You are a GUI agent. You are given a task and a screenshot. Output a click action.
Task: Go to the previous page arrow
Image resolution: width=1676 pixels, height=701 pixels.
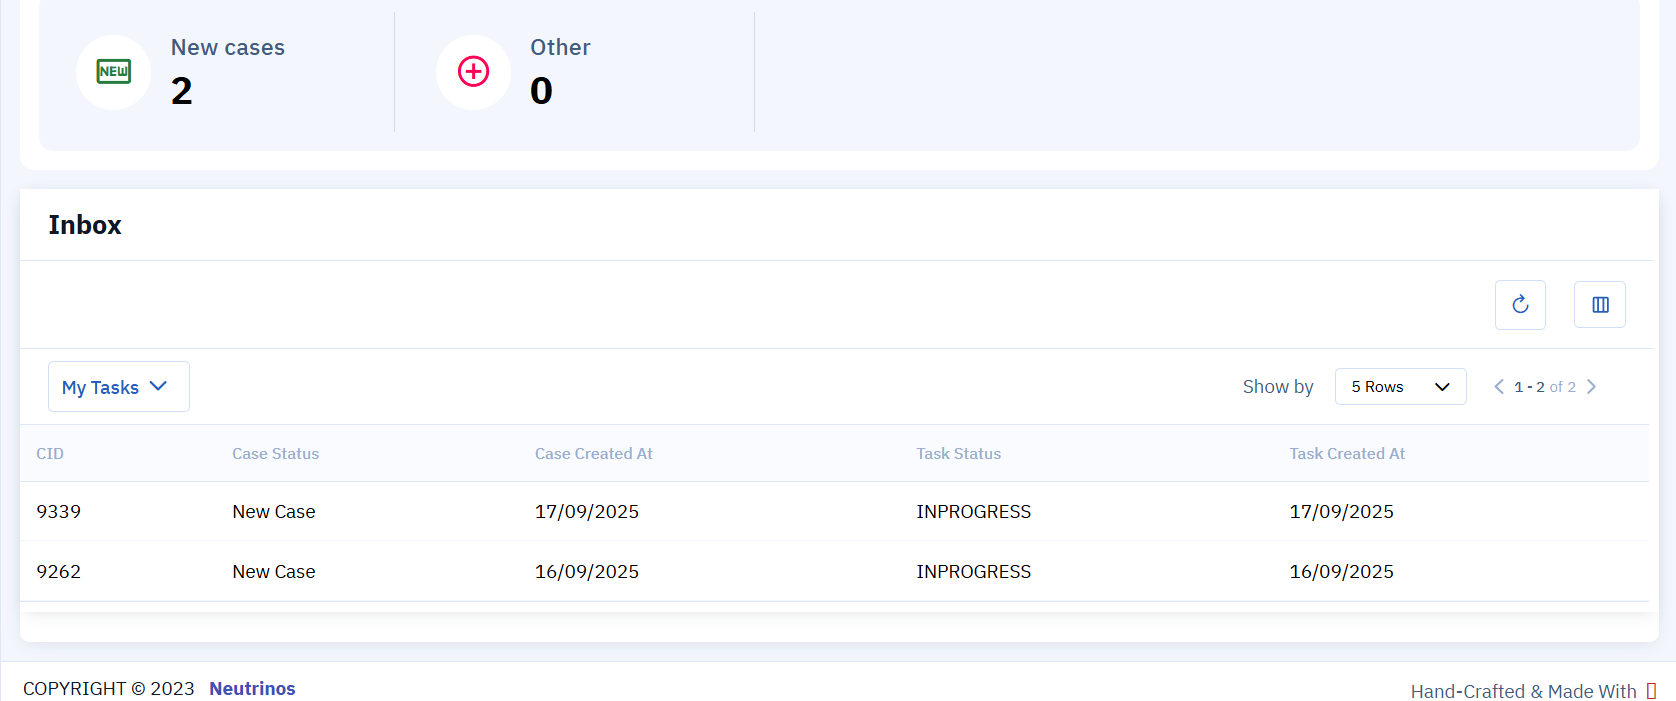(x=1499, y=387)
